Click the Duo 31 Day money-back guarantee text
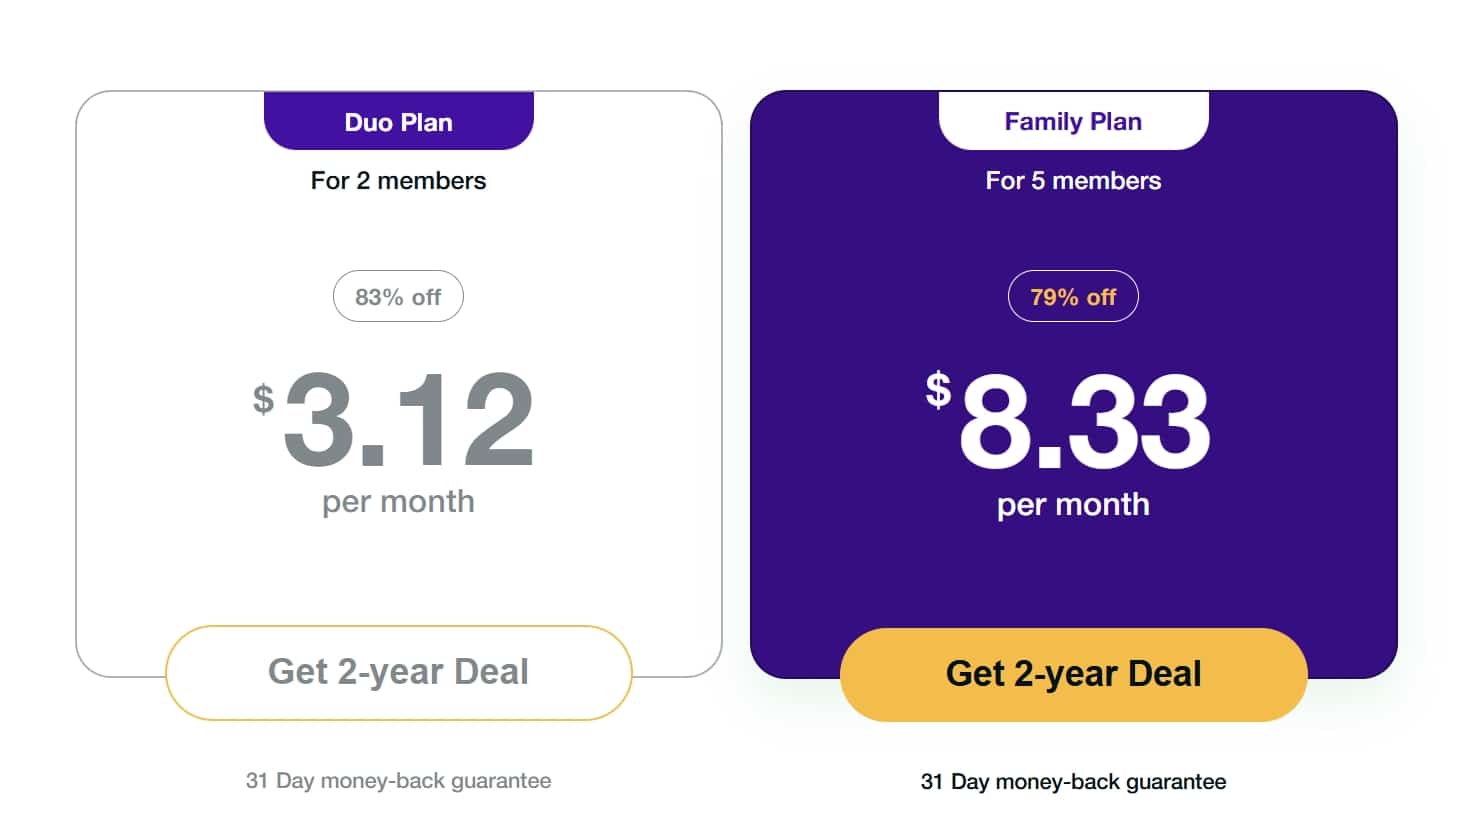The width and height of the screenshot is (1477, 834). [x=398, y=780]
